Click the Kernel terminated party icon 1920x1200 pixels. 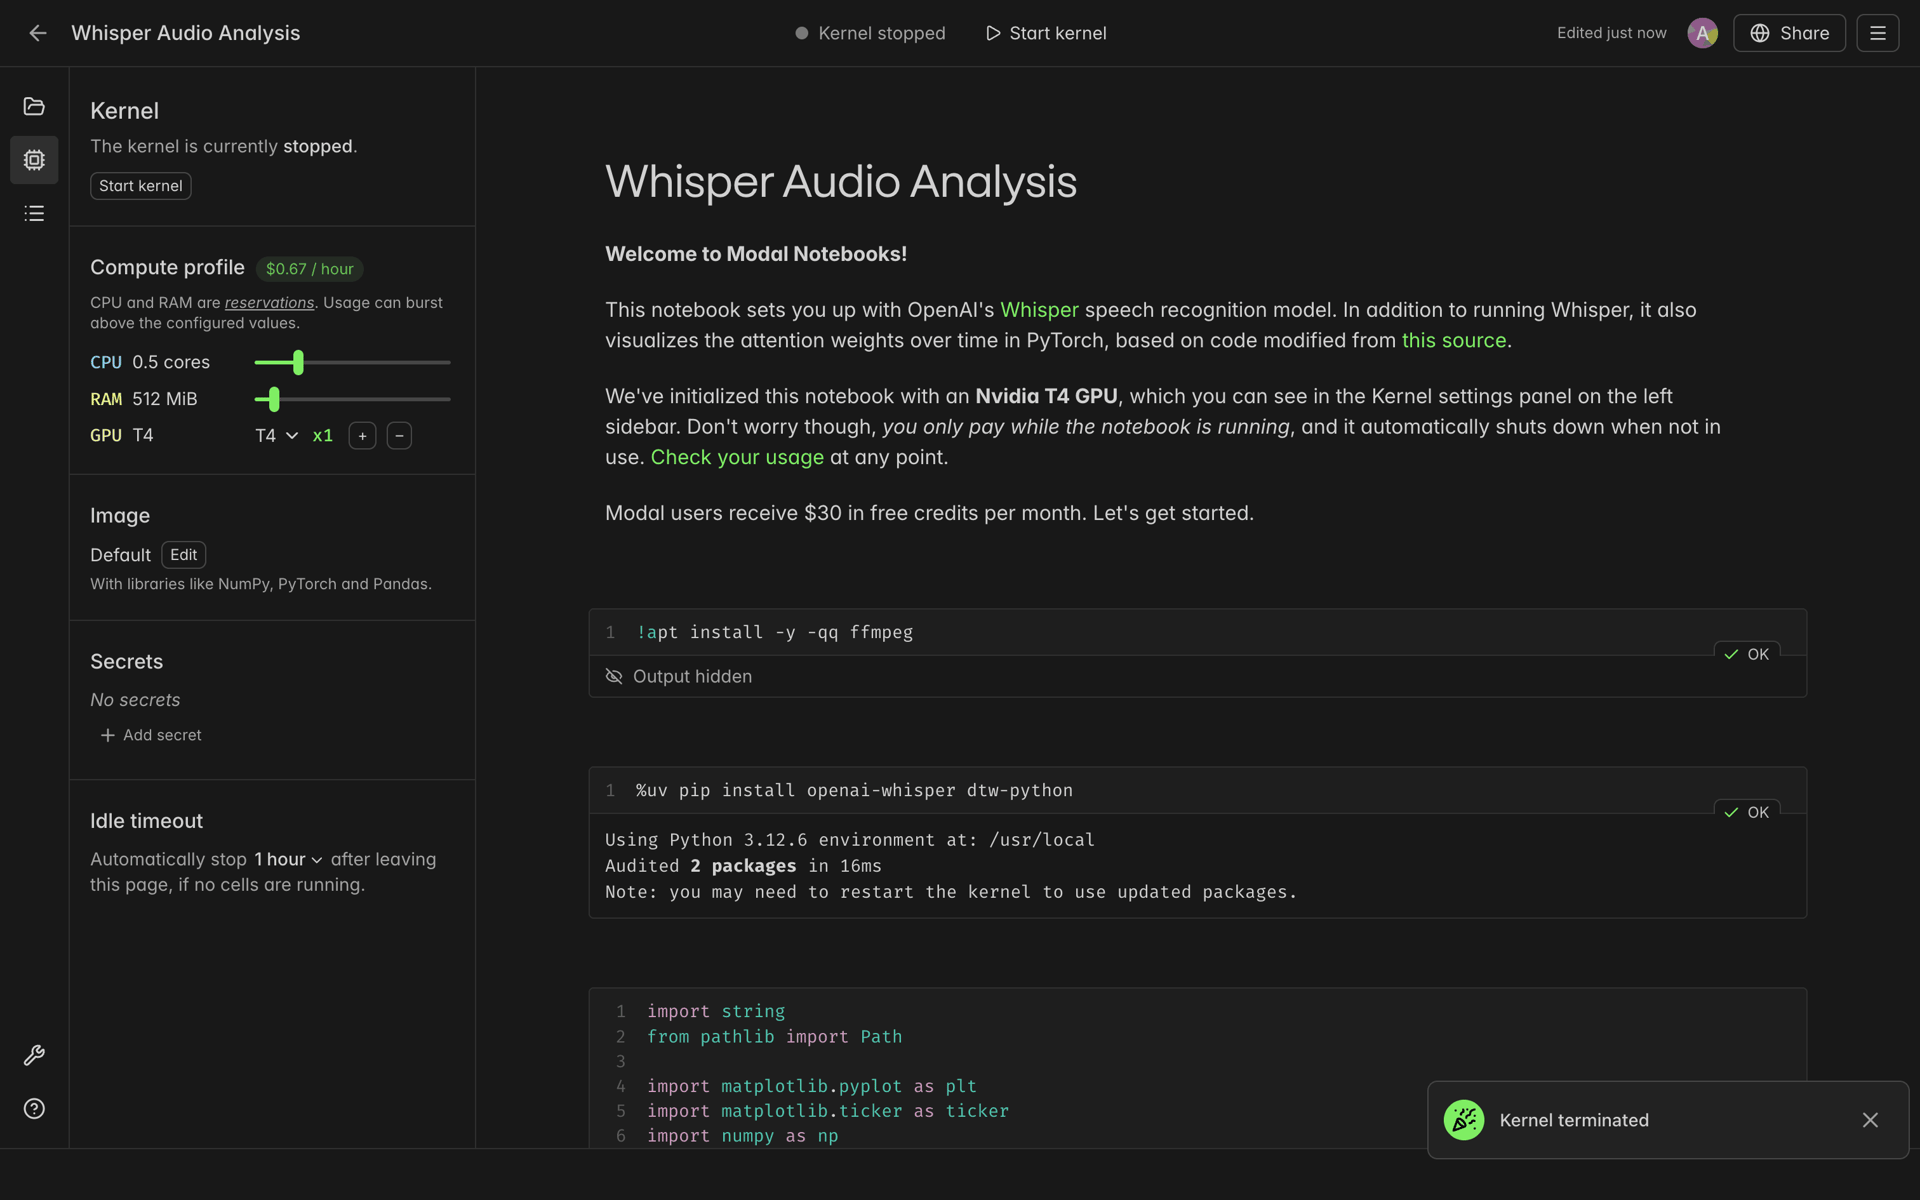coord(1463,1120)
